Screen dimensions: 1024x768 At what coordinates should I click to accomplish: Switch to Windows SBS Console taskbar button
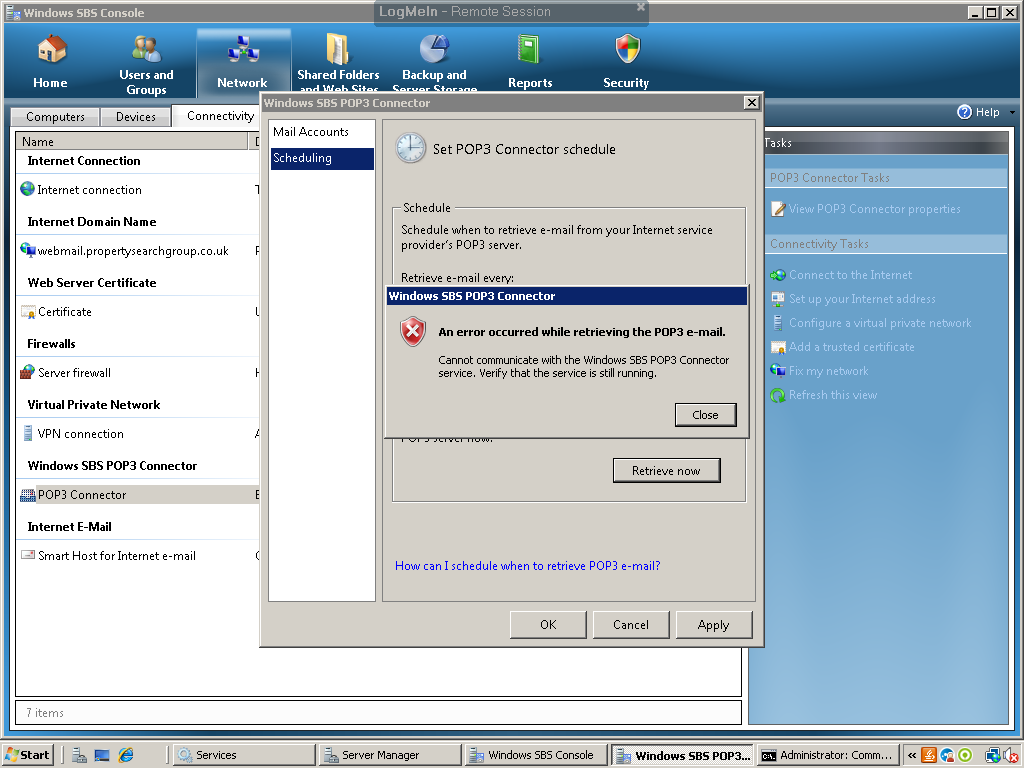pos(536,755)
